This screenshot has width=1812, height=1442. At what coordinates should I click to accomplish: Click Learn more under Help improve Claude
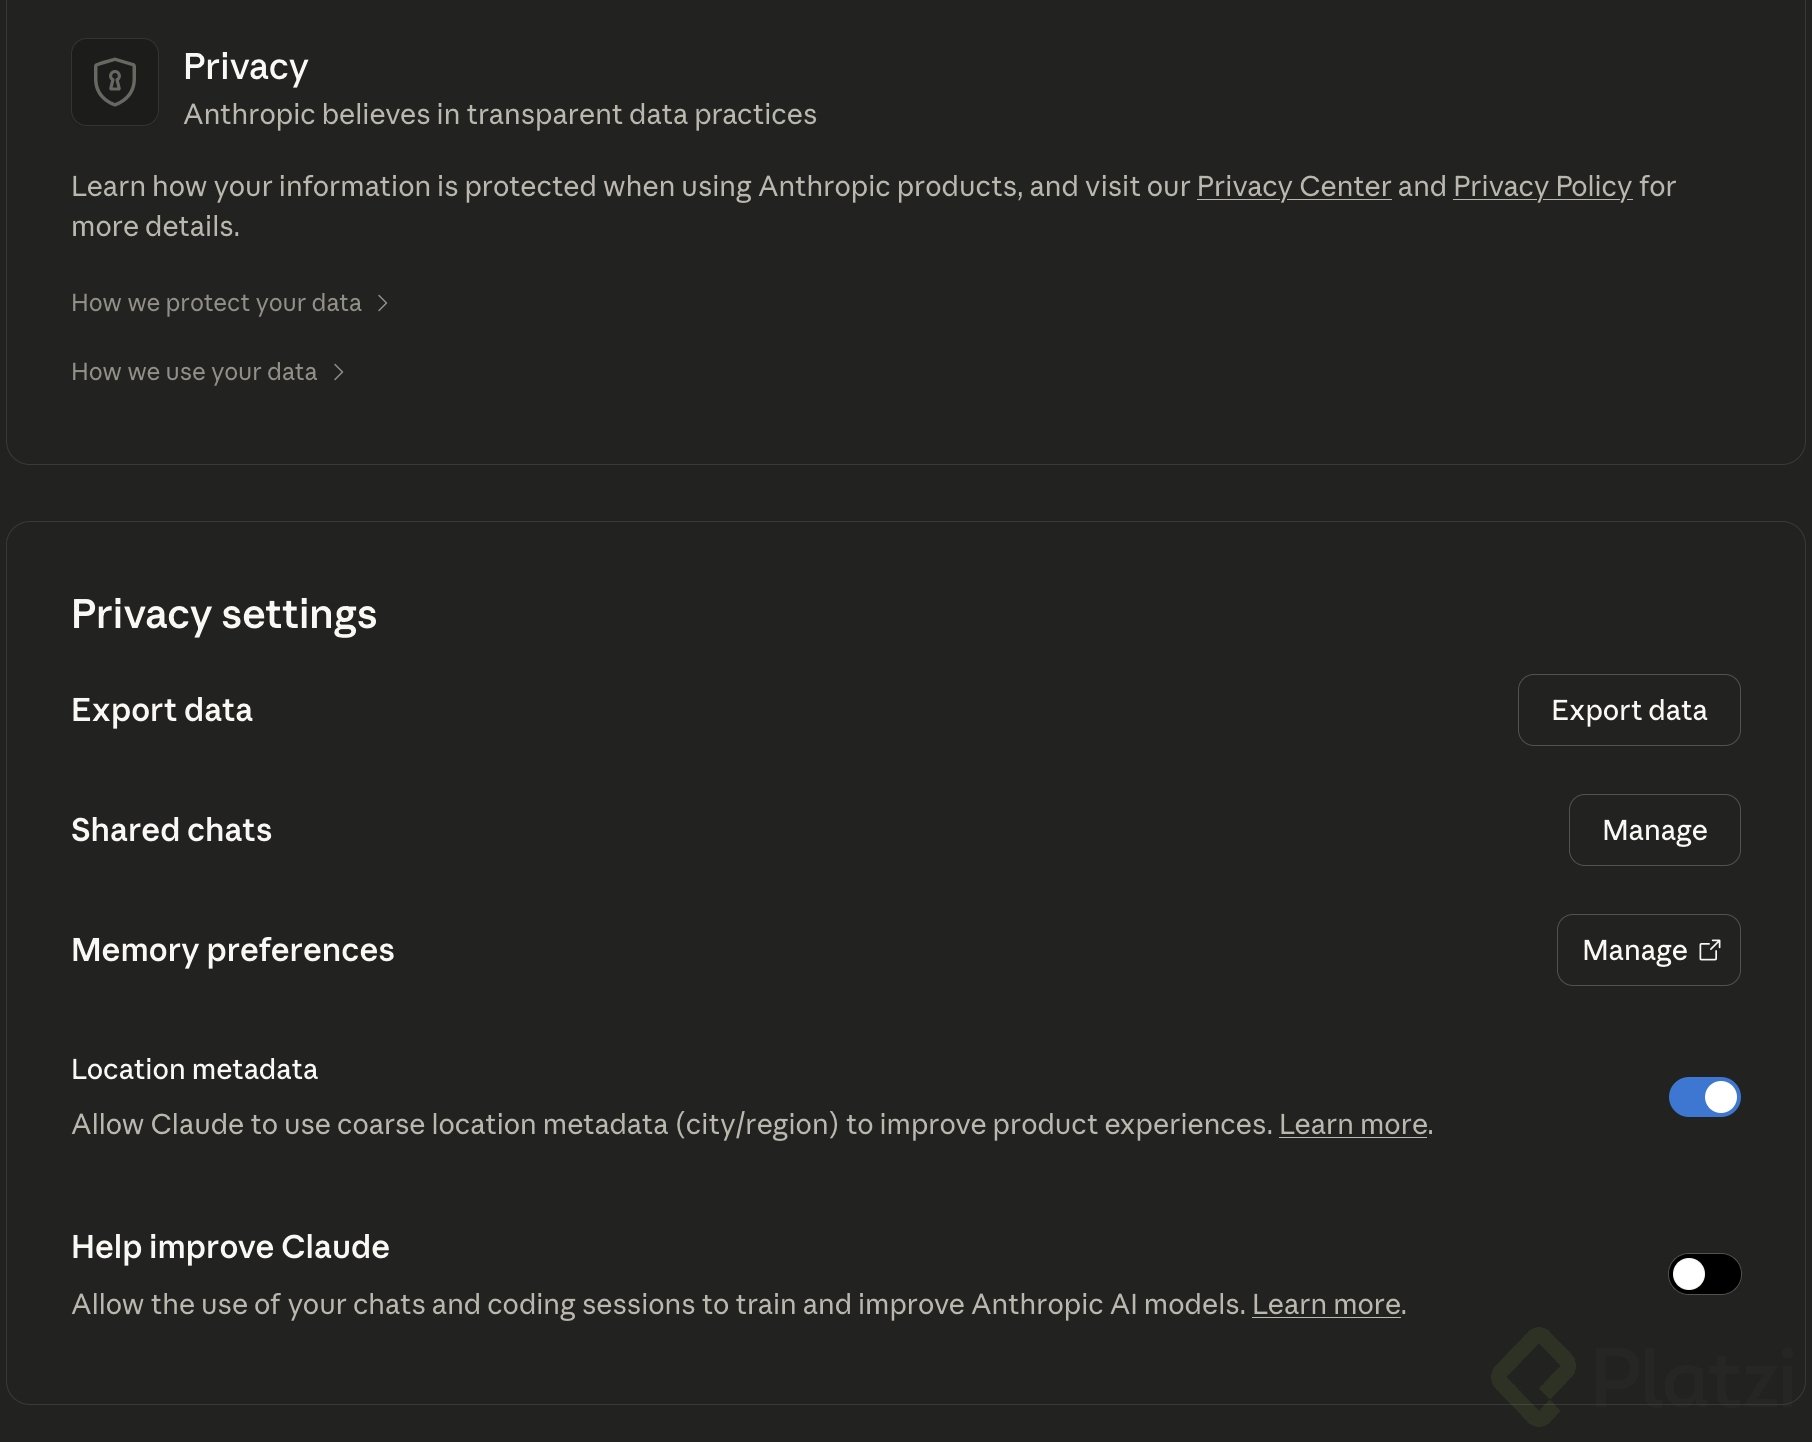pyautogui.click(x=1325, y=1304)
